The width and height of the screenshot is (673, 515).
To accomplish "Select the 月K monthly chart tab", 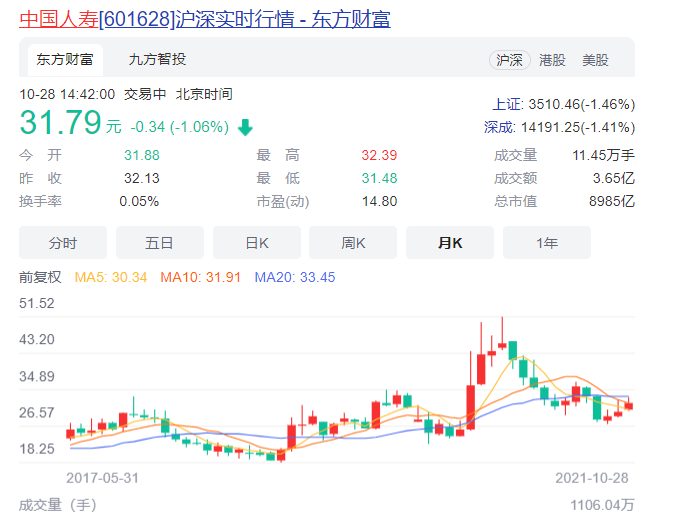I will [x=450, y=243].
